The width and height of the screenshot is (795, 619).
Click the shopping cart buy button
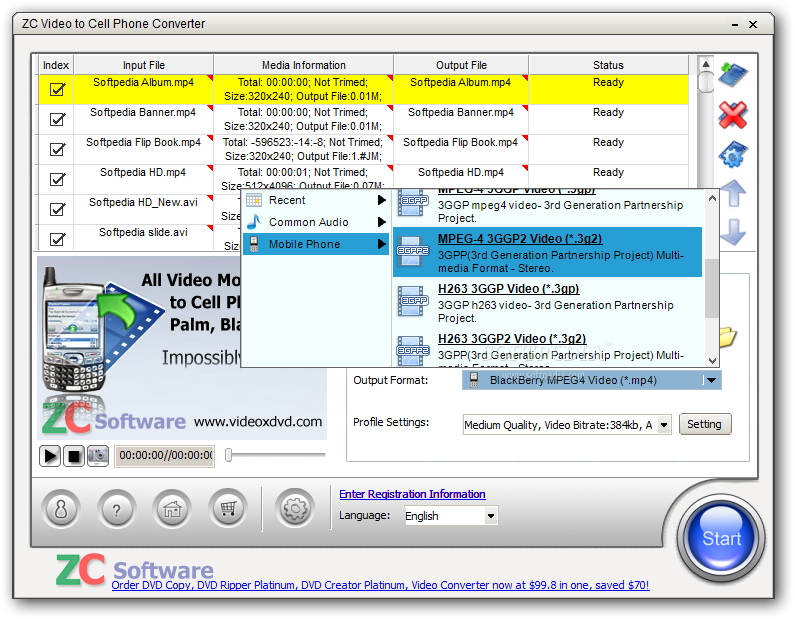[228, 509]
